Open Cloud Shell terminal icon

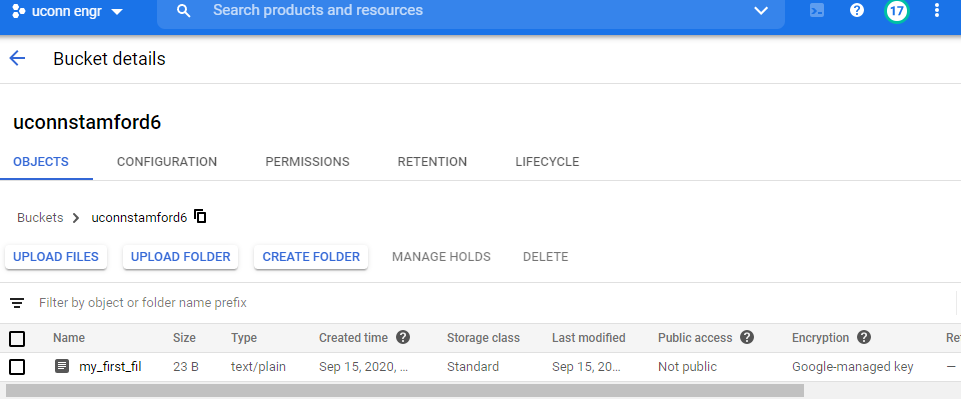(x=817, y=10)
